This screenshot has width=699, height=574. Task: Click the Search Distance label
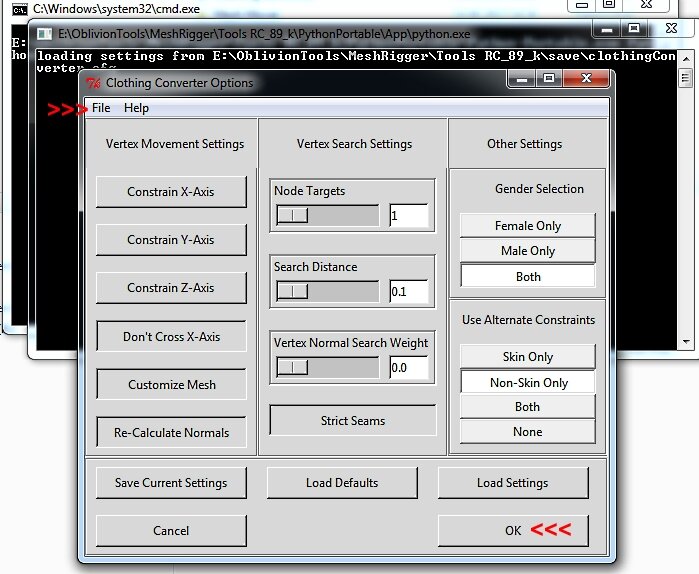[x=316, y=267]
